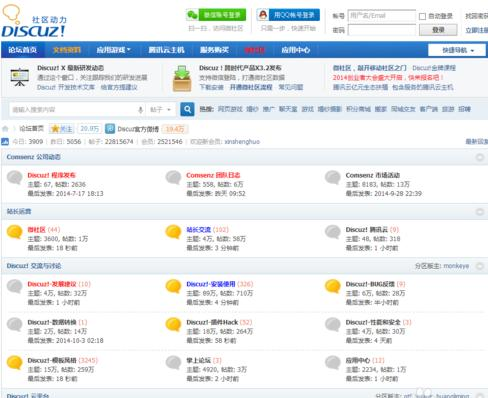The height and width of the screenshot is (398, 488).
Task: Open the Discuz官方微博 icon link
Action: point(110,129)
